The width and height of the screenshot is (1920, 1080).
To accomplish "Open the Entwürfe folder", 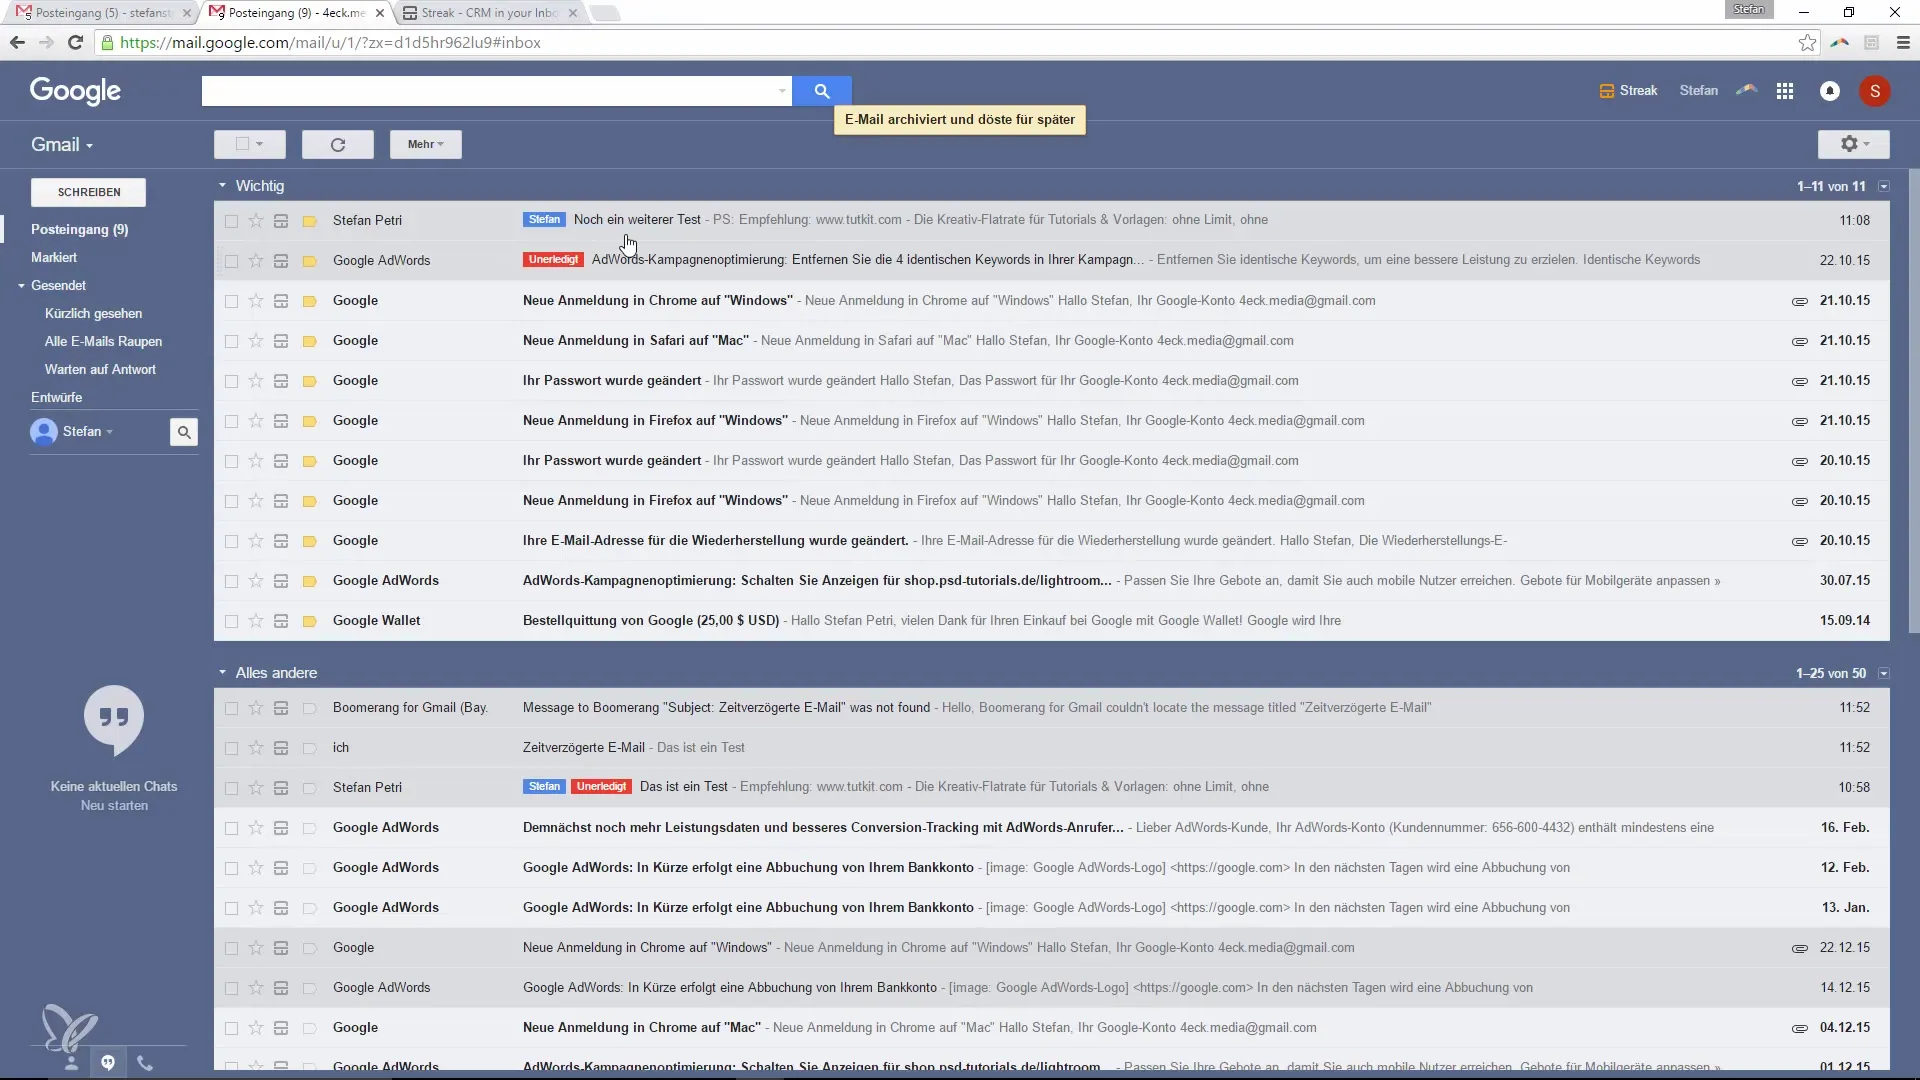I will pyautogui.click(x=57, y=397).
